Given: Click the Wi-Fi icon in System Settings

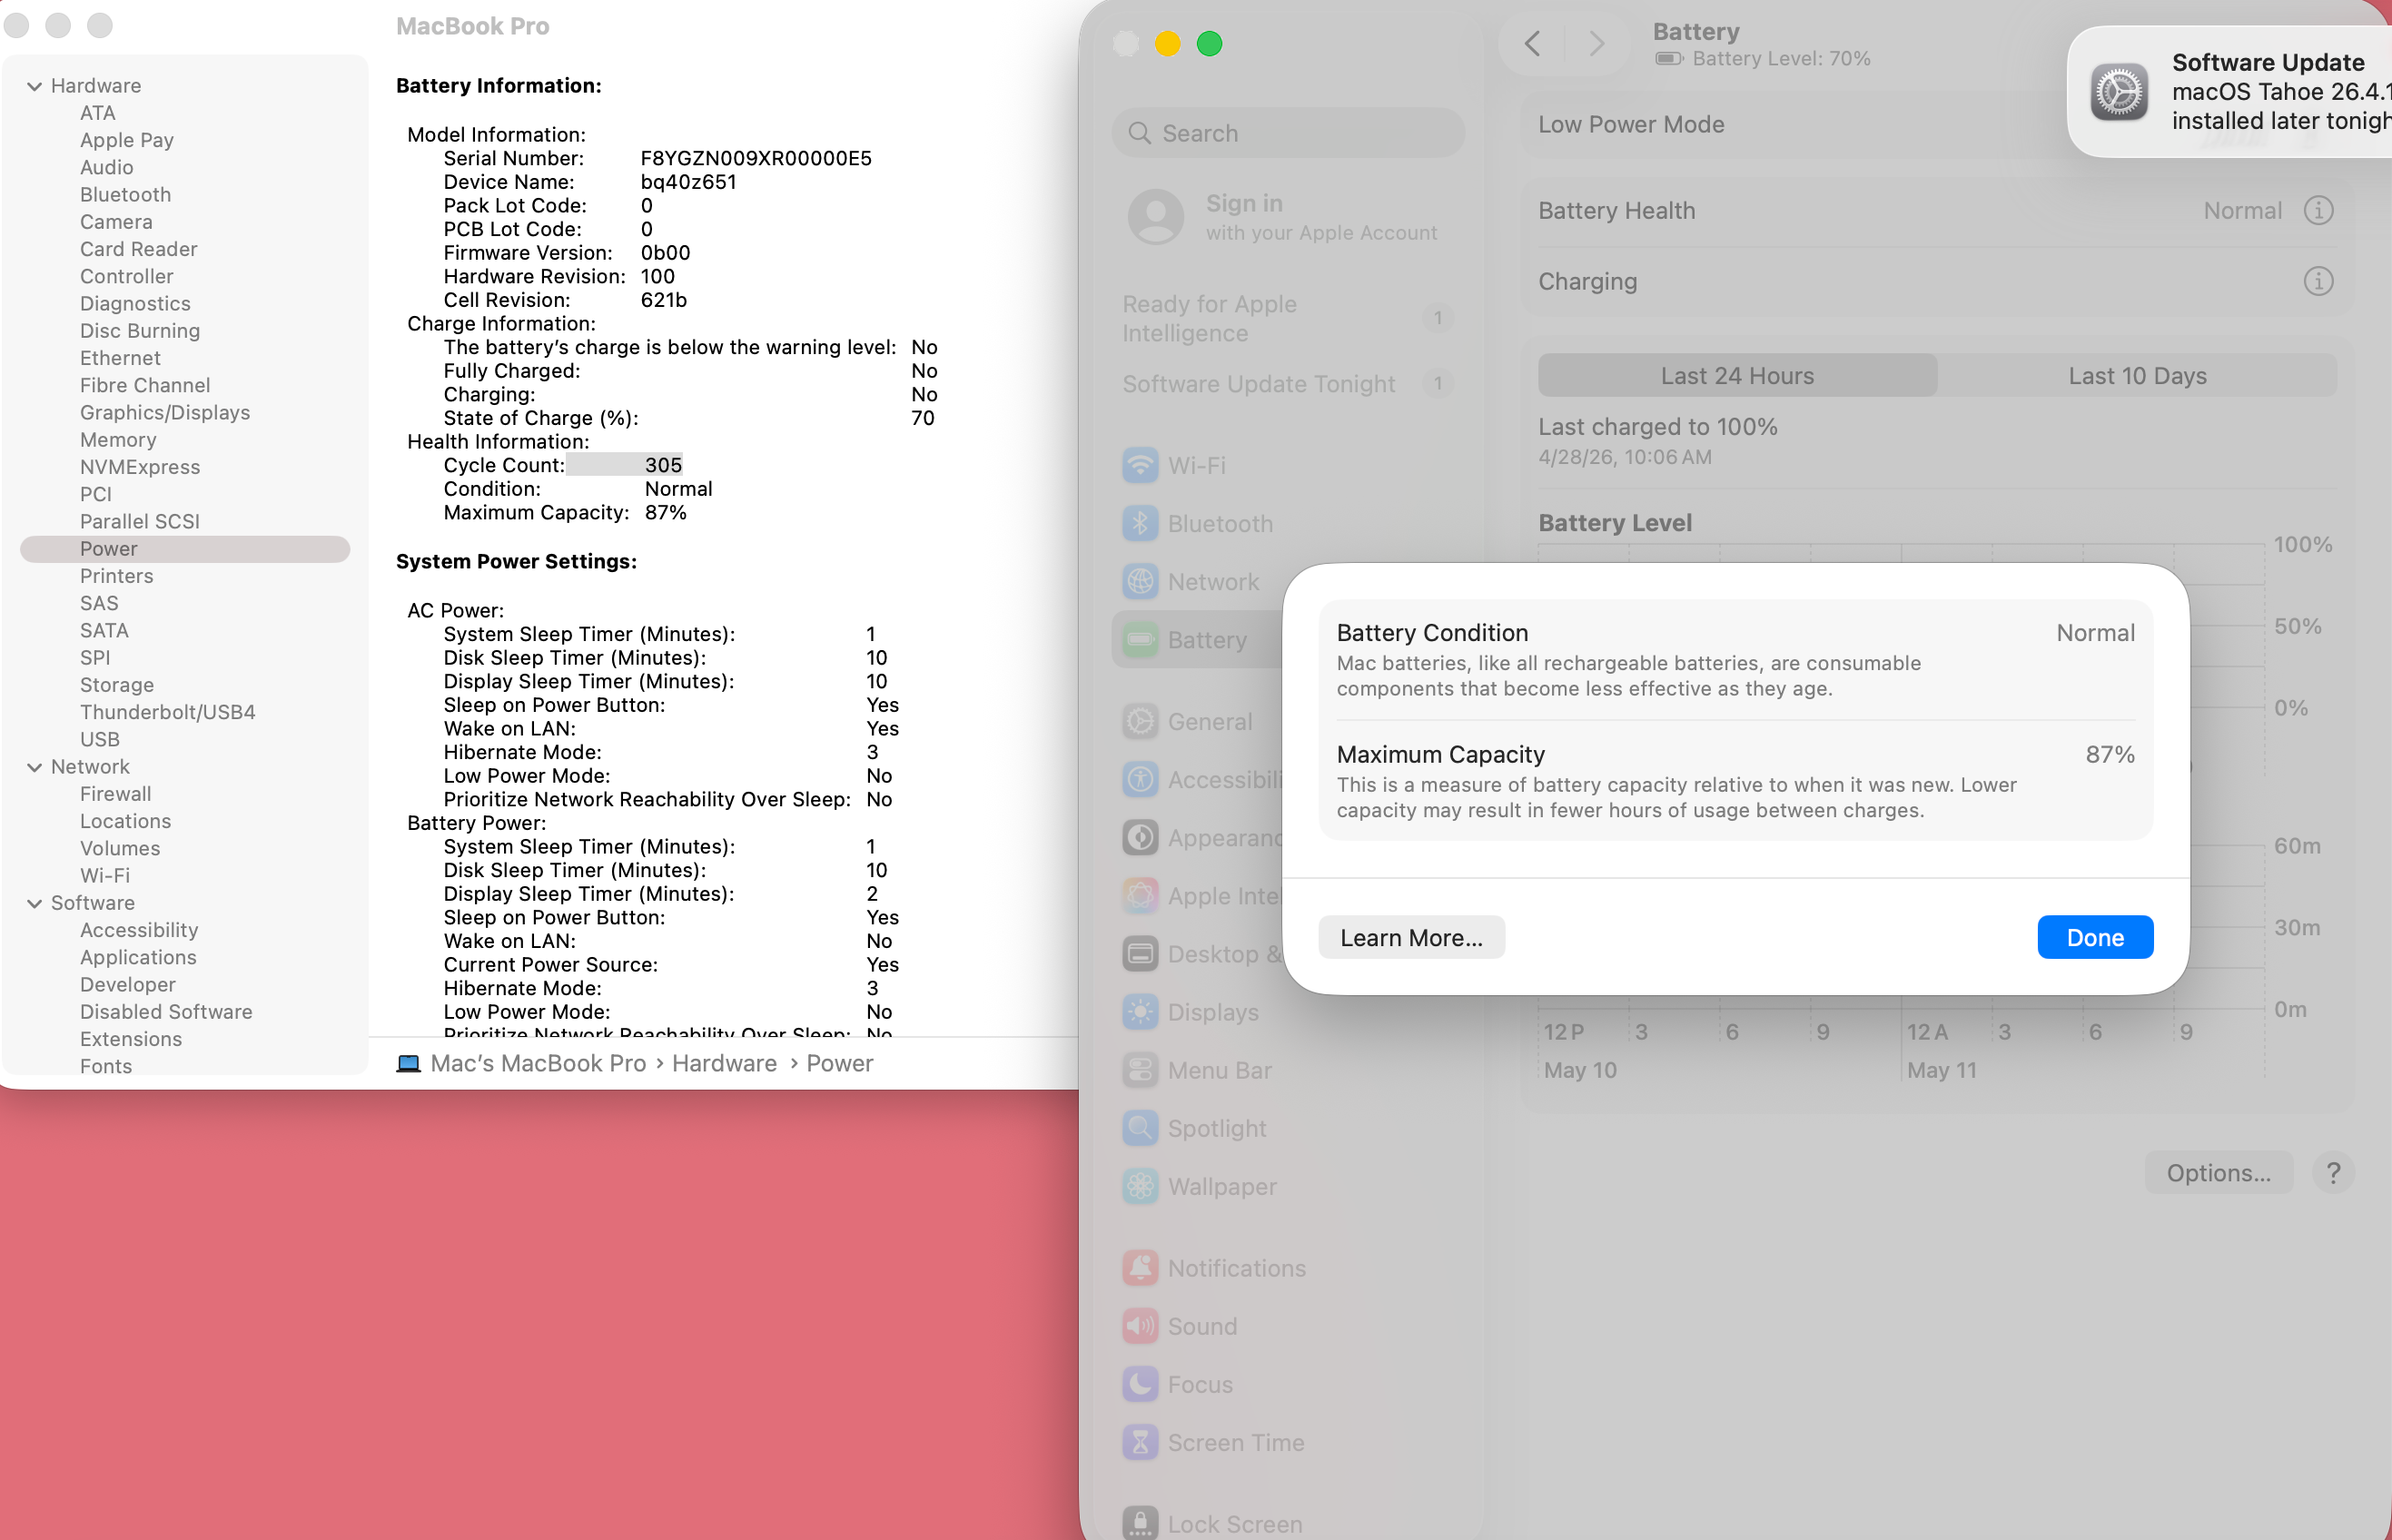Looking at the screenshot, I should [x=1140, y=465].
